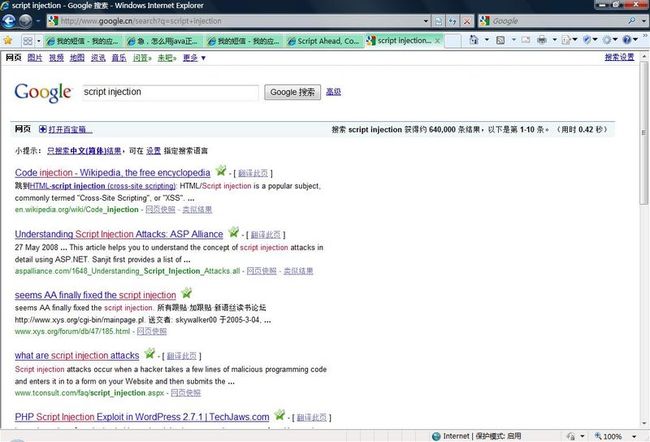650x442 pixels.
Task: Star the PHP Script Injection Exploit result
Action: coord(280,415)
